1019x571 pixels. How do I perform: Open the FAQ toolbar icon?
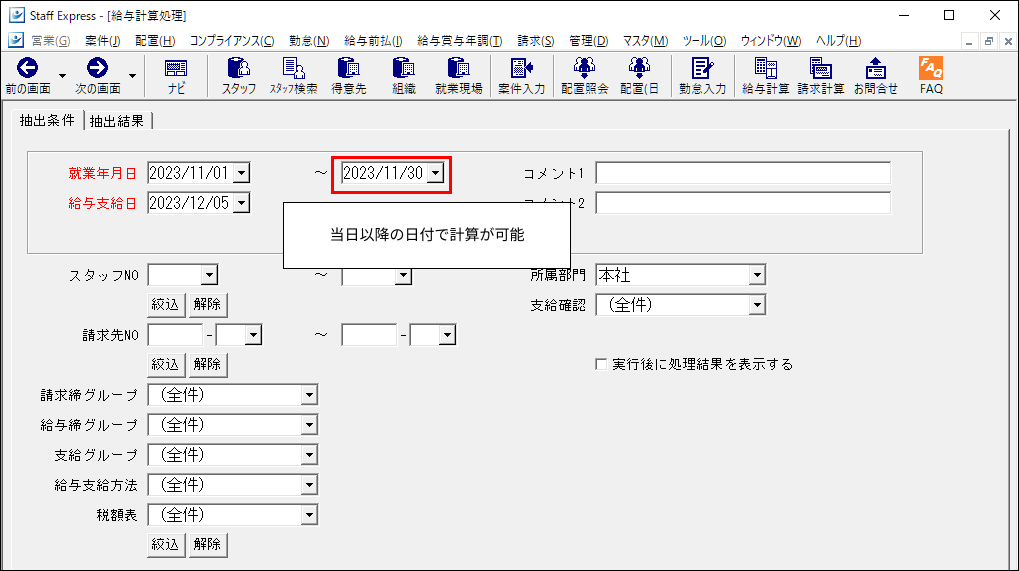pos(931,68)
